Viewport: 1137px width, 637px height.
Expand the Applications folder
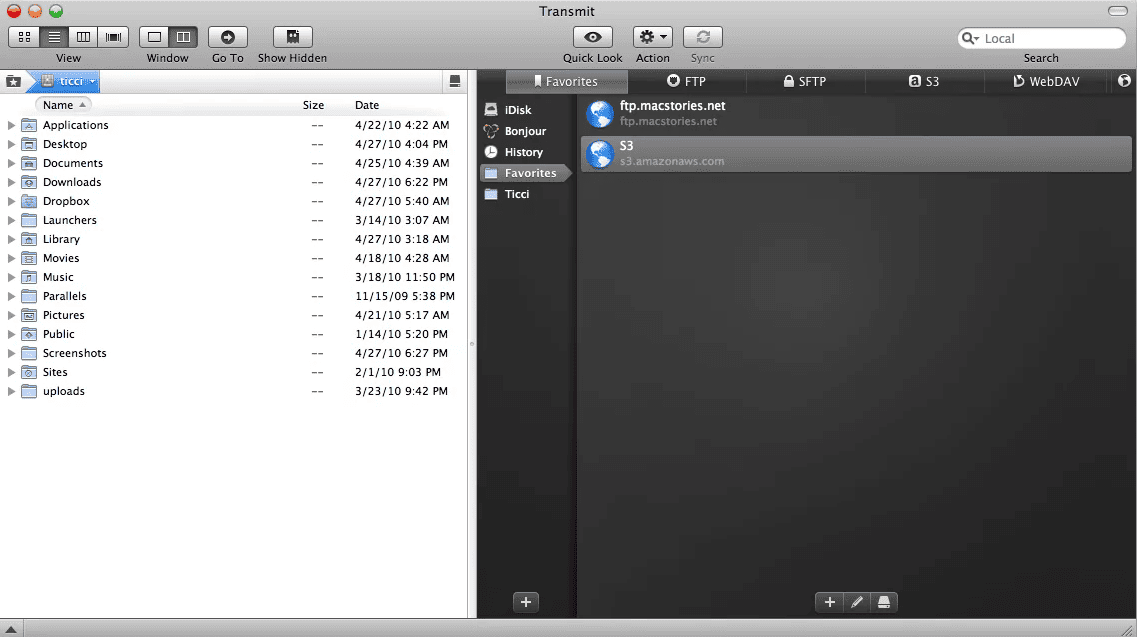[x=11, y=126]
